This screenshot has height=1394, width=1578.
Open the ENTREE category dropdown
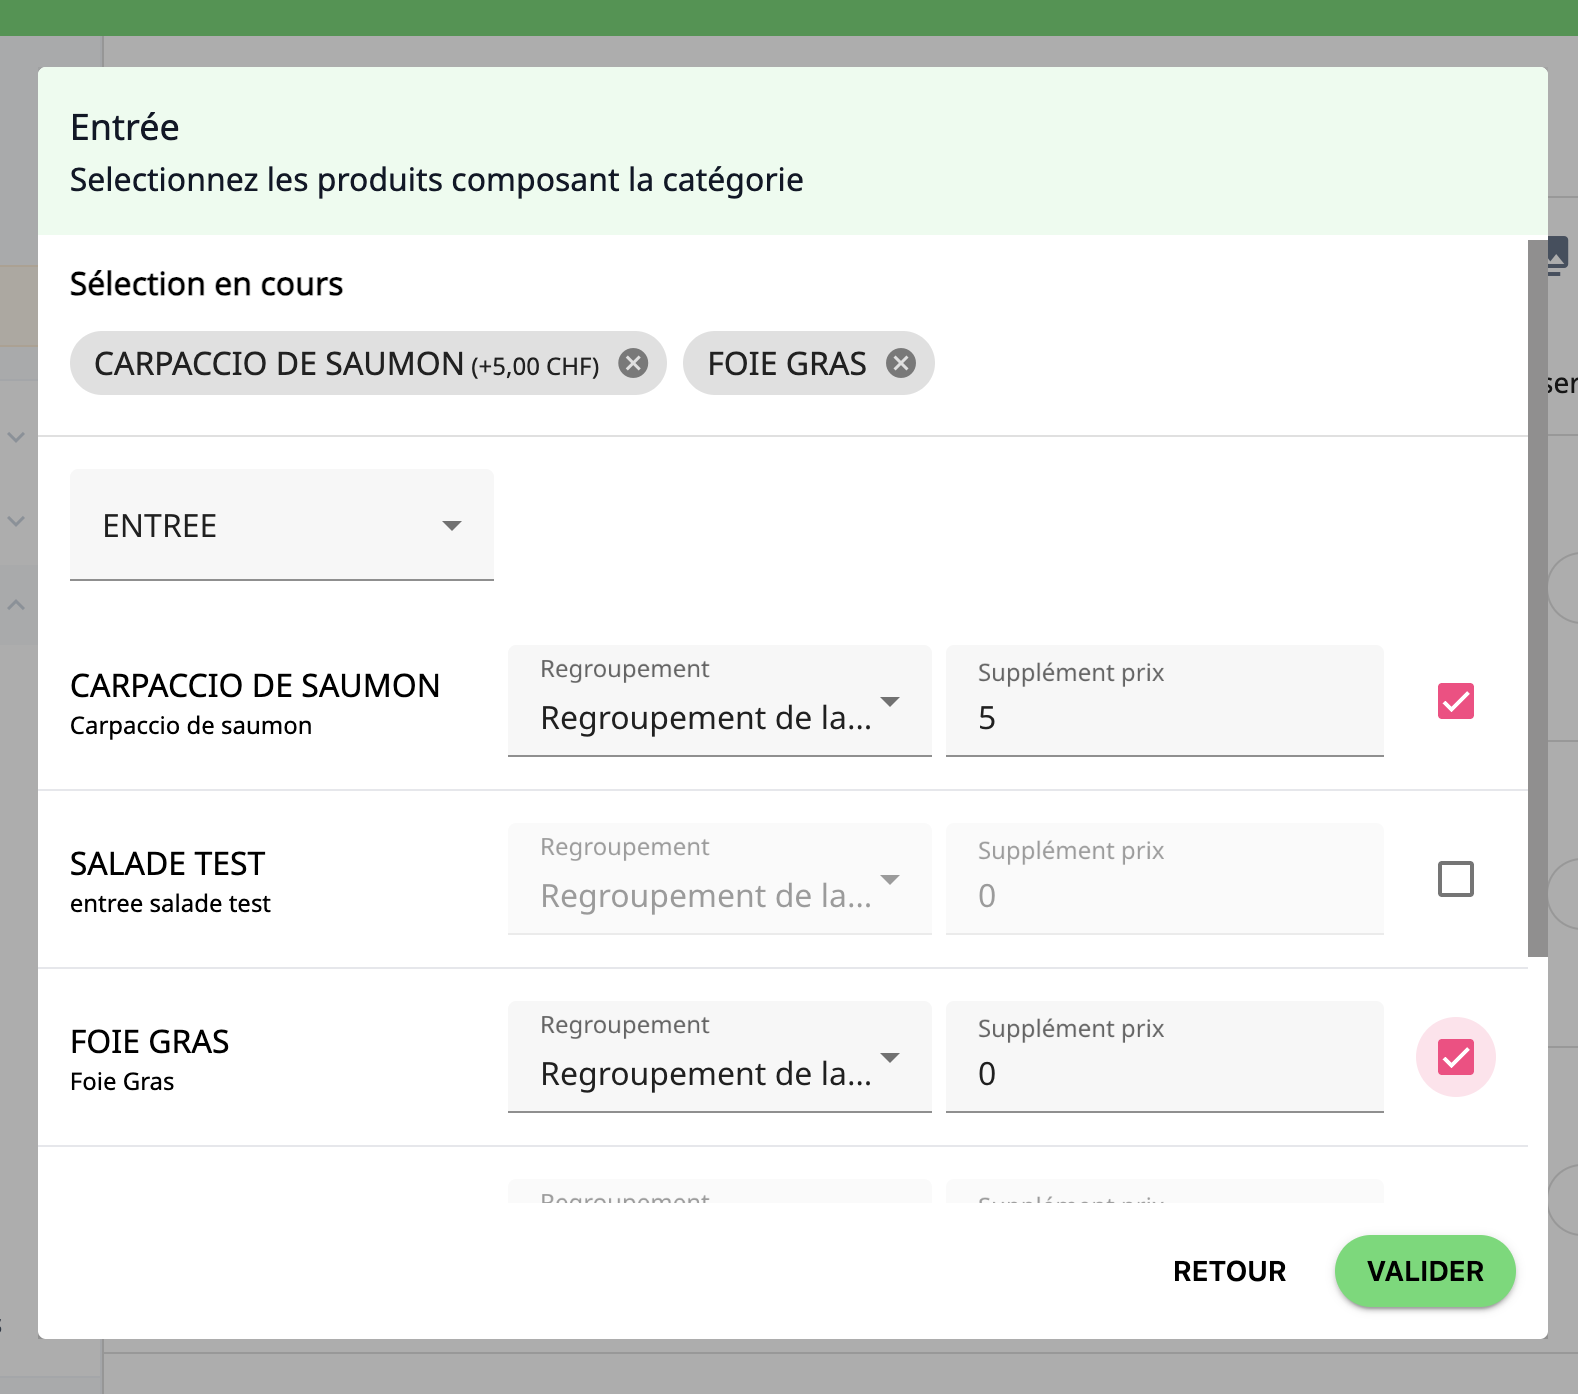point(281,525)
